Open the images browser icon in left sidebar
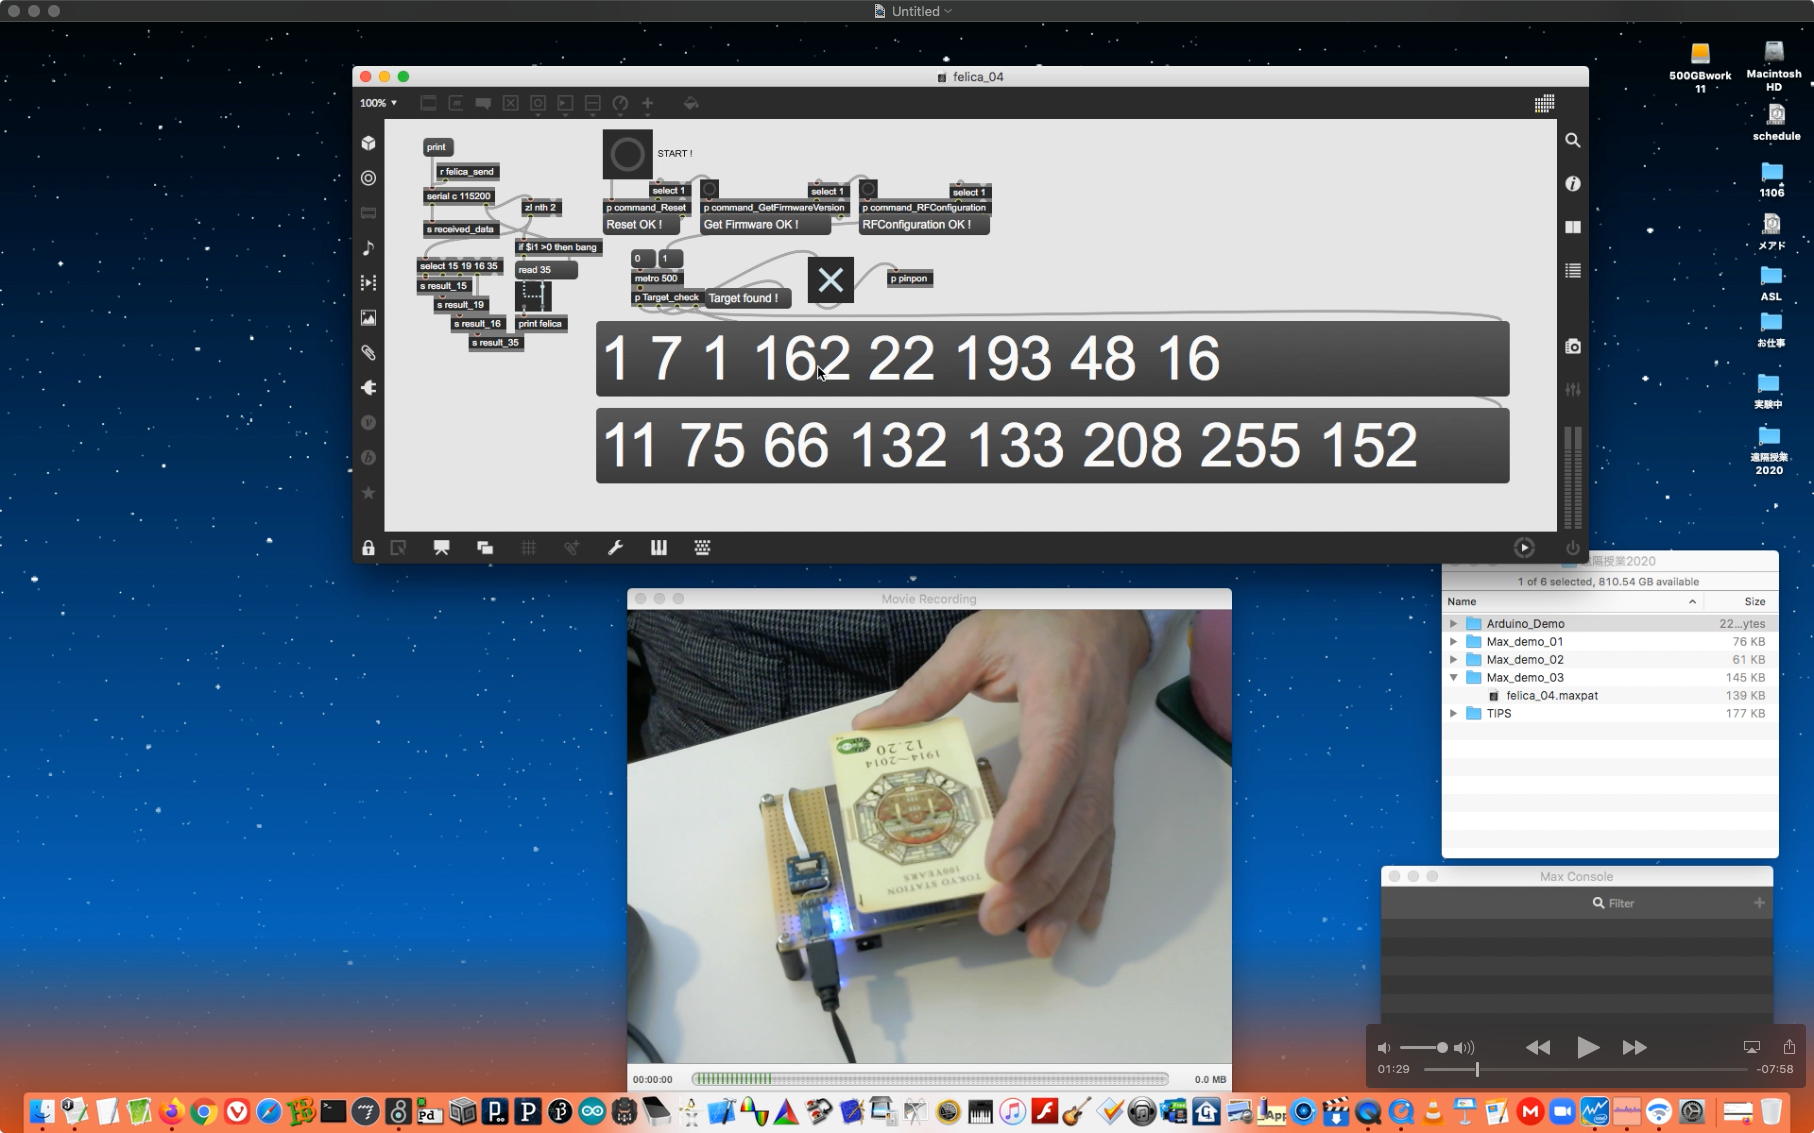Screen dimensions: 1814x1133 (368, 318)
